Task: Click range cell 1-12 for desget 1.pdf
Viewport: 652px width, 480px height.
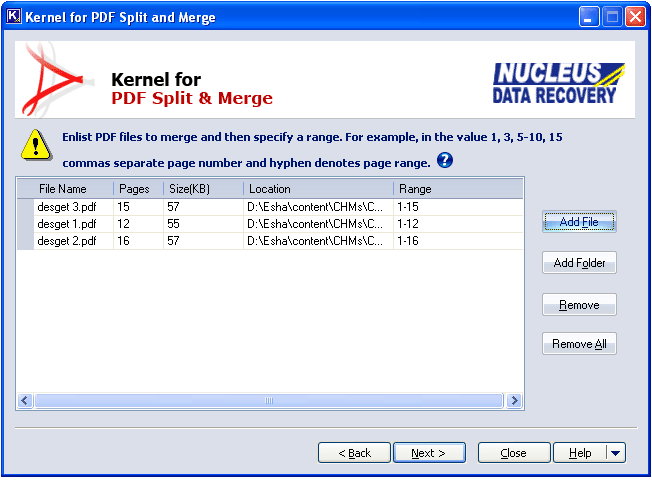Action: [458, 224]
